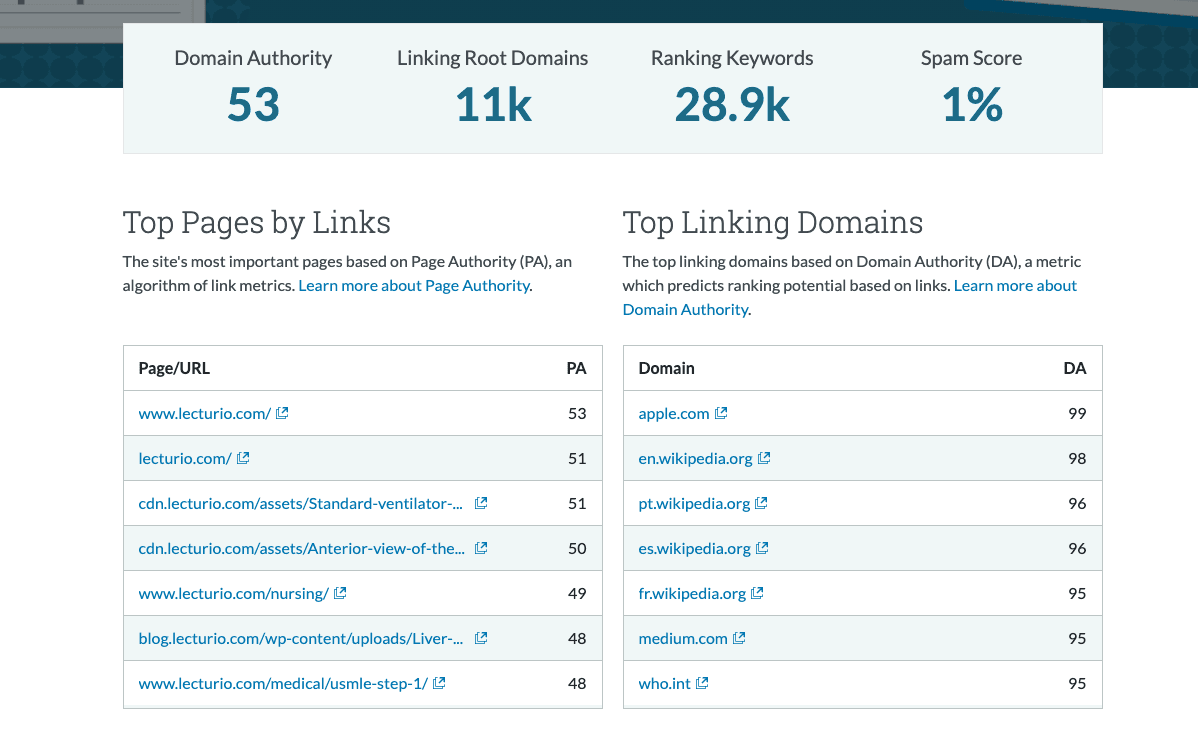Click the Domain column header
Image resolution: width=1198 pixels, height=732 pixels.
(x=666, y=368)
